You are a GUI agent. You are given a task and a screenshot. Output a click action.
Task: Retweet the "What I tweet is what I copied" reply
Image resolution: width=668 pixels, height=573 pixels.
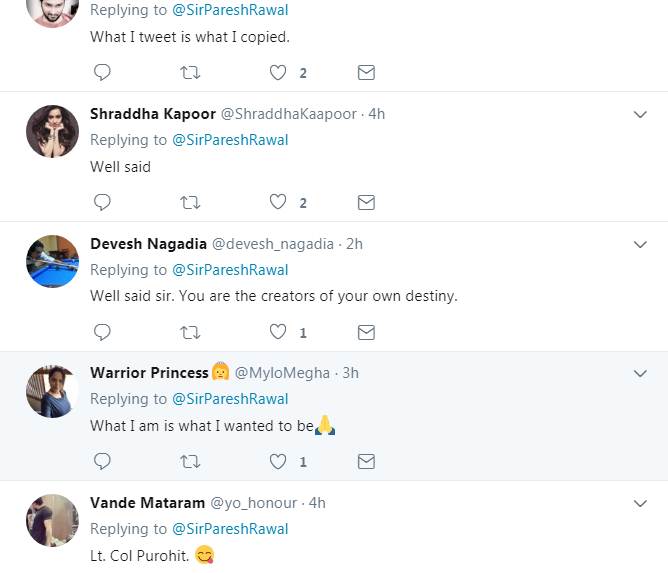[x=189, y=72]
